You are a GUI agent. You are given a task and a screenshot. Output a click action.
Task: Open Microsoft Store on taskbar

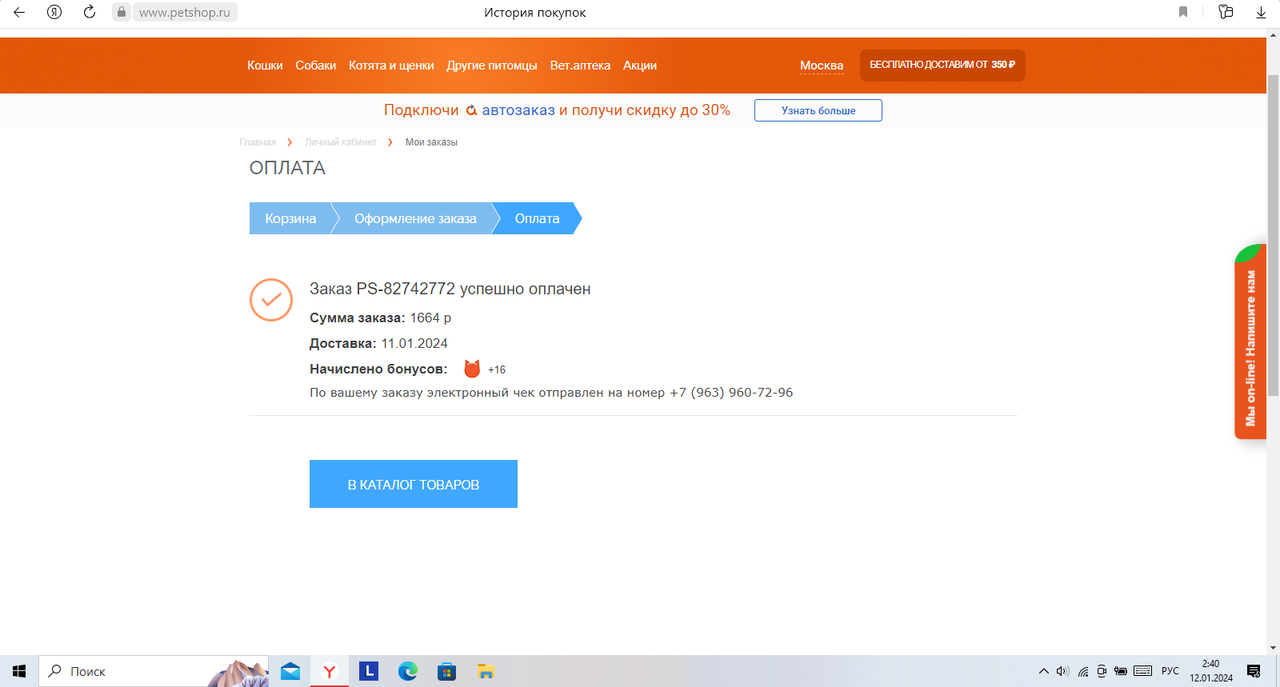coord(446,671)
